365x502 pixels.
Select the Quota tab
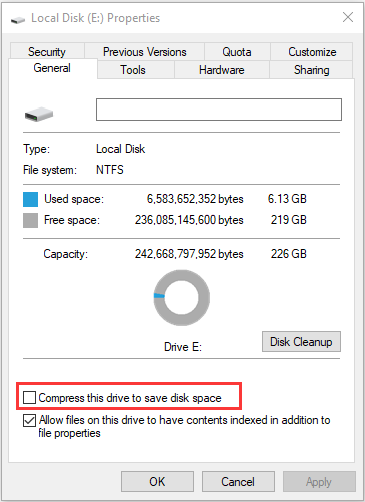[237, 52]
